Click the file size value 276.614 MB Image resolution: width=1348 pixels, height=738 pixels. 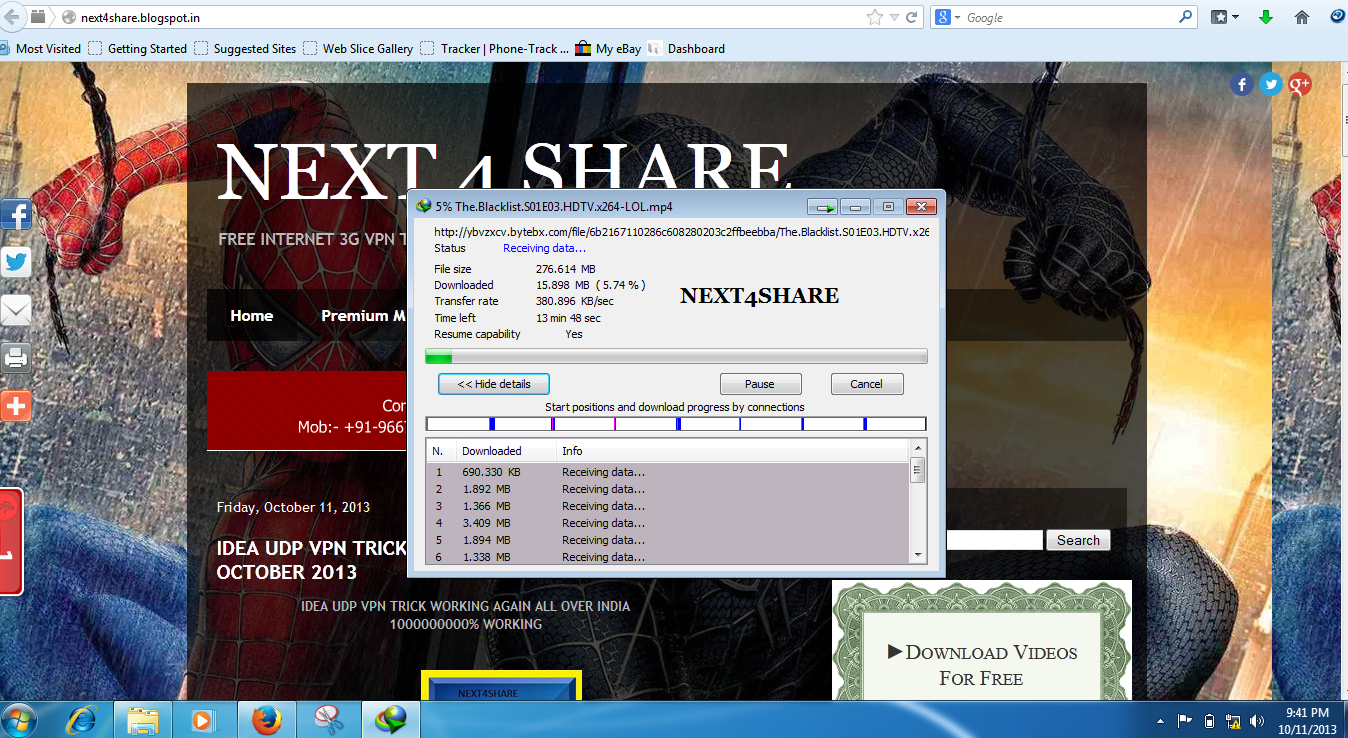coord(566,269)
